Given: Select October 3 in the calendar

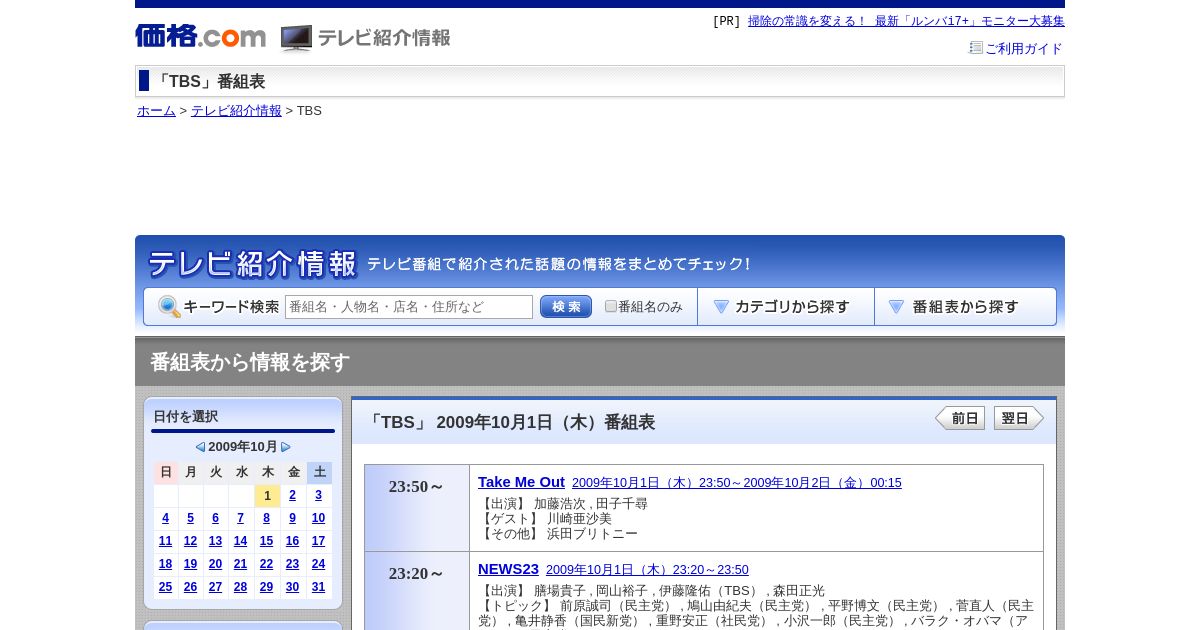Looking at the screenshot, I should pos(319,495).
